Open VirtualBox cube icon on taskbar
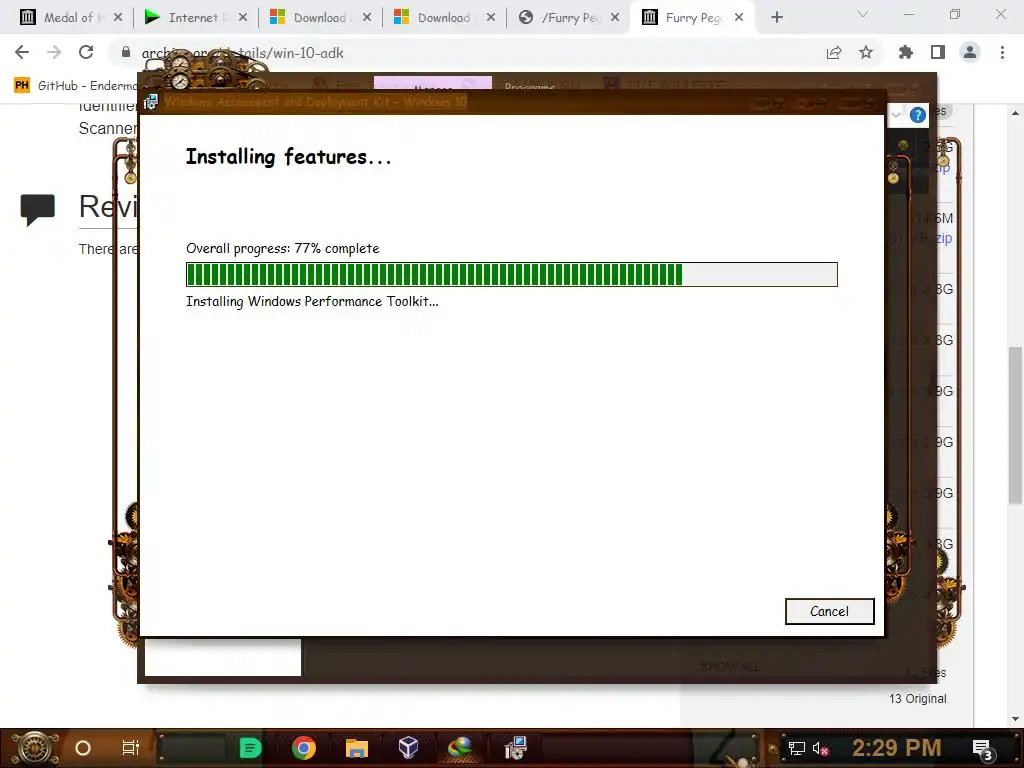Screen dimensions: 1024x768 pyautogui.click(x=408, y=748)
